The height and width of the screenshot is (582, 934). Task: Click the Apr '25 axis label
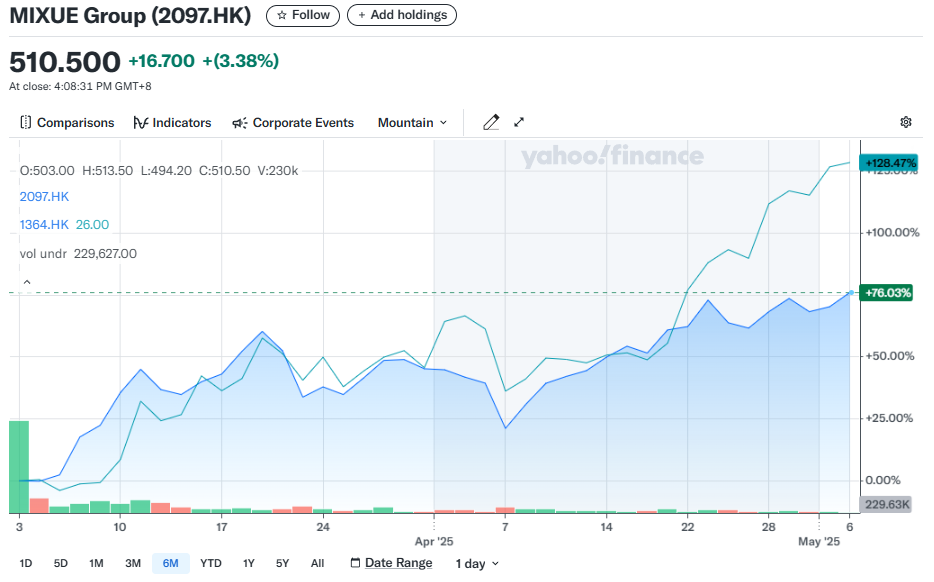click(x=434, y=541)
